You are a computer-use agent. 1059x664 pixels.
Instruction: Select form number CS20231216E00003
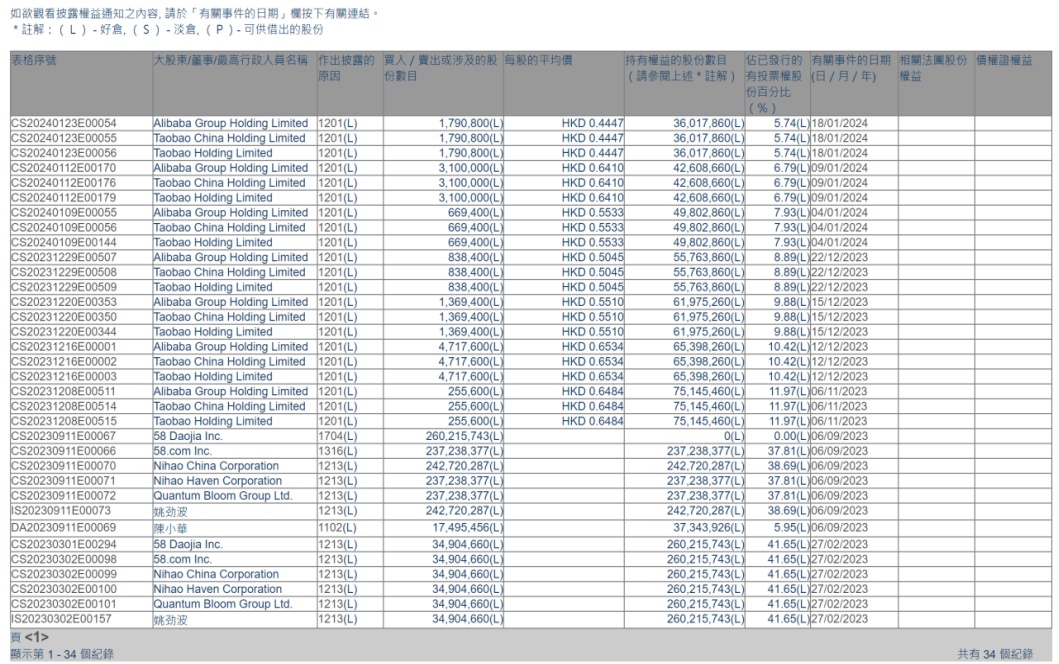tap(64, 376)
